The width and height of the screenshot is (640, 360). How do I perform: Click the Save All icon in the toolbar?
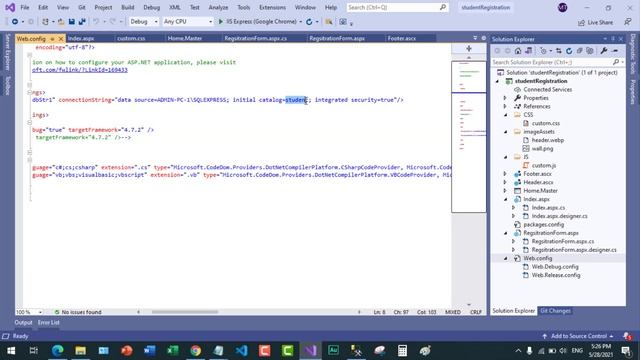tap(82, 22)
